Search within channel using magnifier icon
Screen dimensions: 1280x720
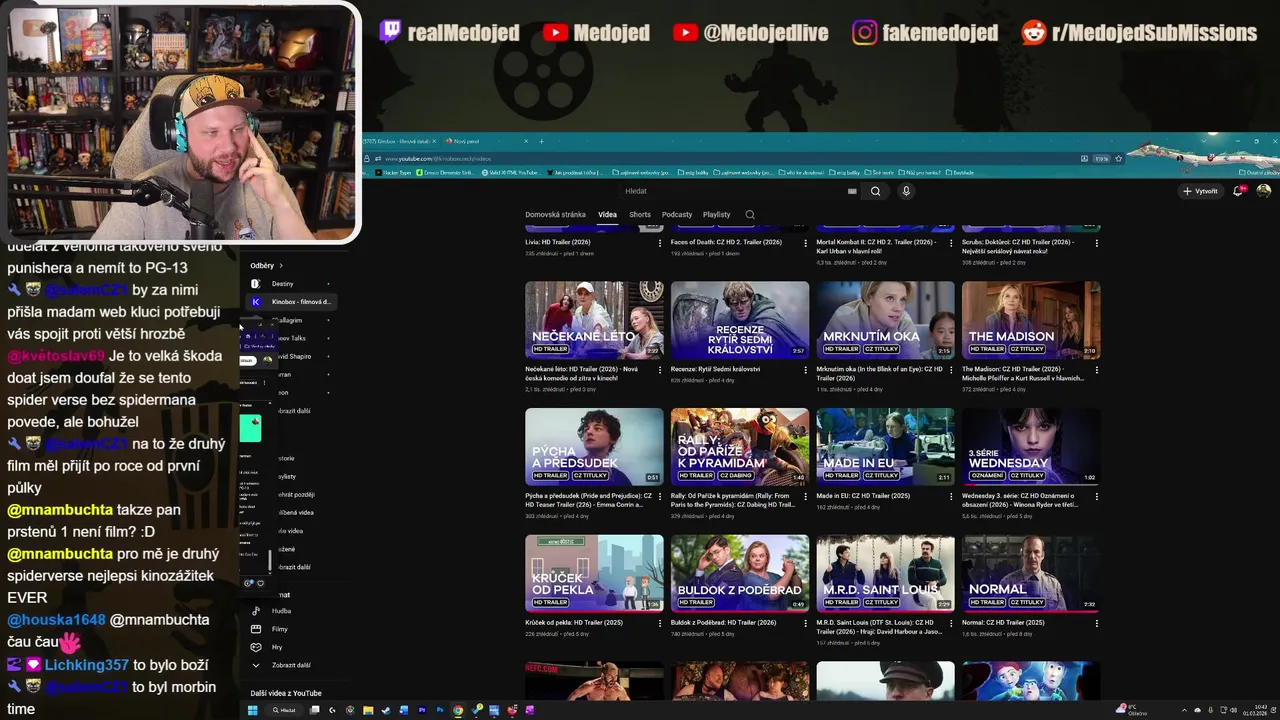tap(750, 215)
